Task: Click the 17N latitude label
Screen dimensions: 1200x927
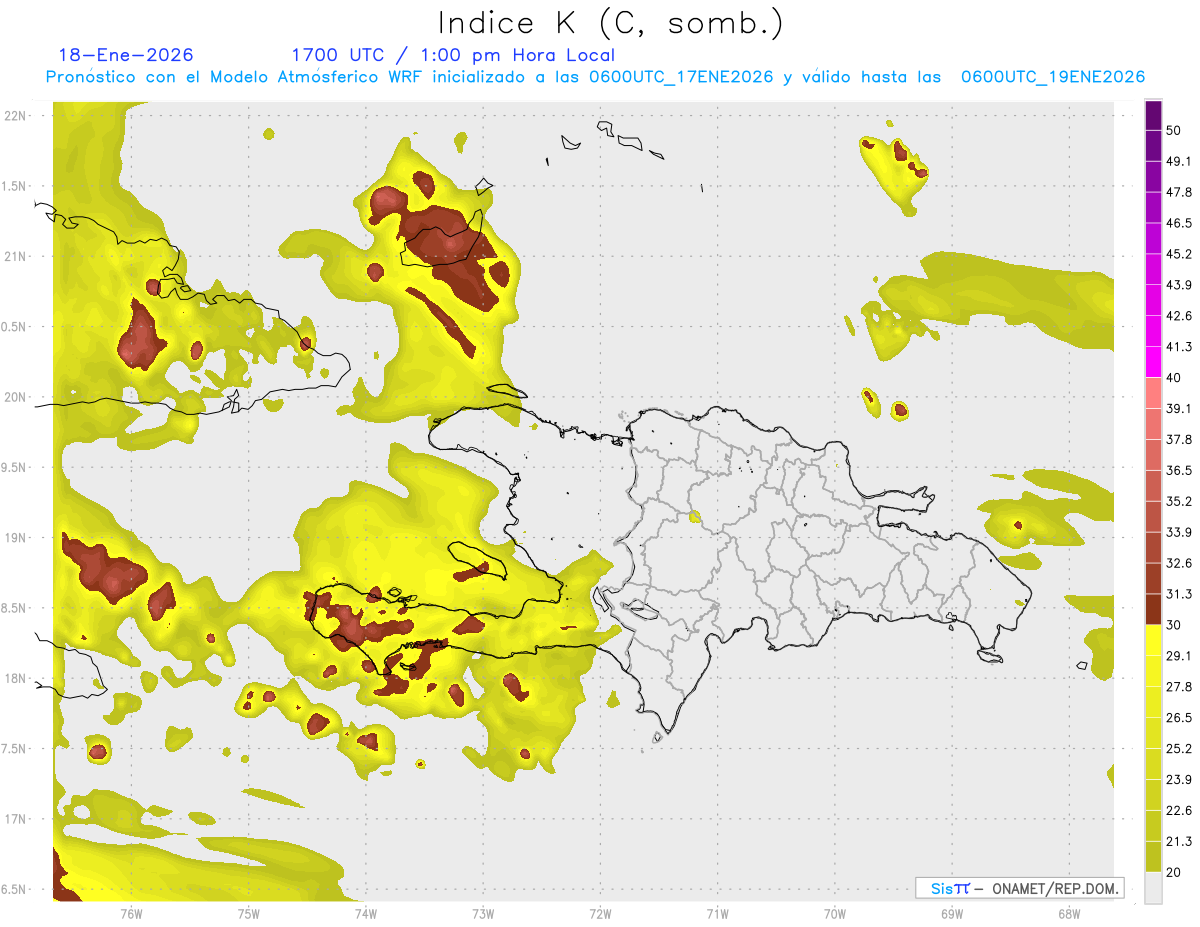Action: pyautogui.click(x=16, y=818)
